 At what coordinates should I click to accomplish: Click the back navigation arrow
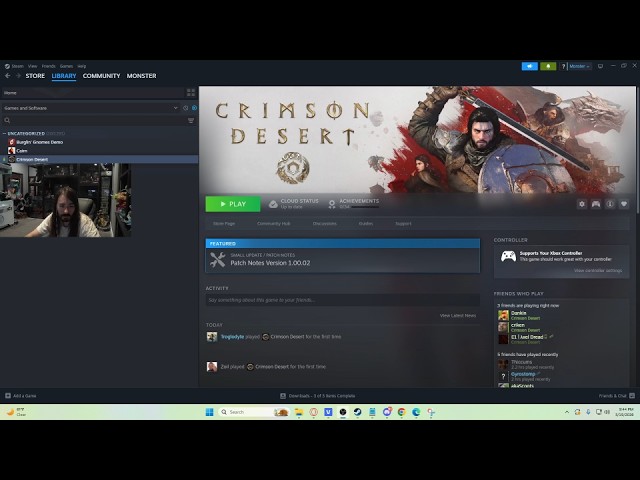click(x=8, y=76)
